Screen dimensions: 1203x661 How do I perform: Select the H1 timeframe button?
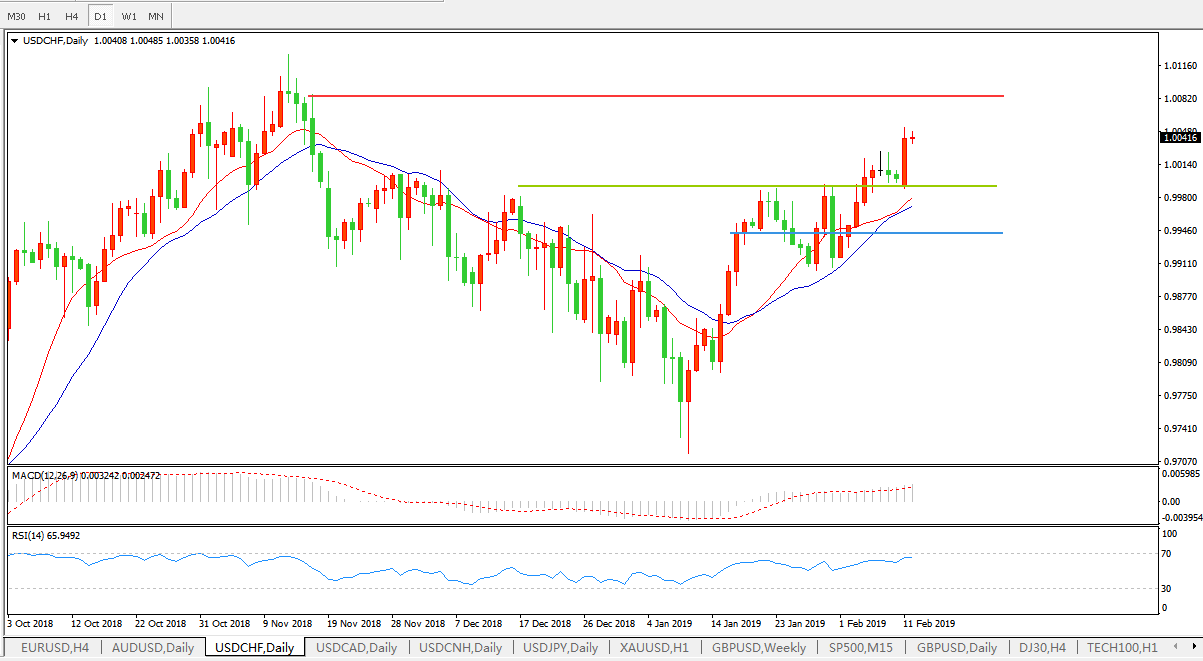point(44,16)
